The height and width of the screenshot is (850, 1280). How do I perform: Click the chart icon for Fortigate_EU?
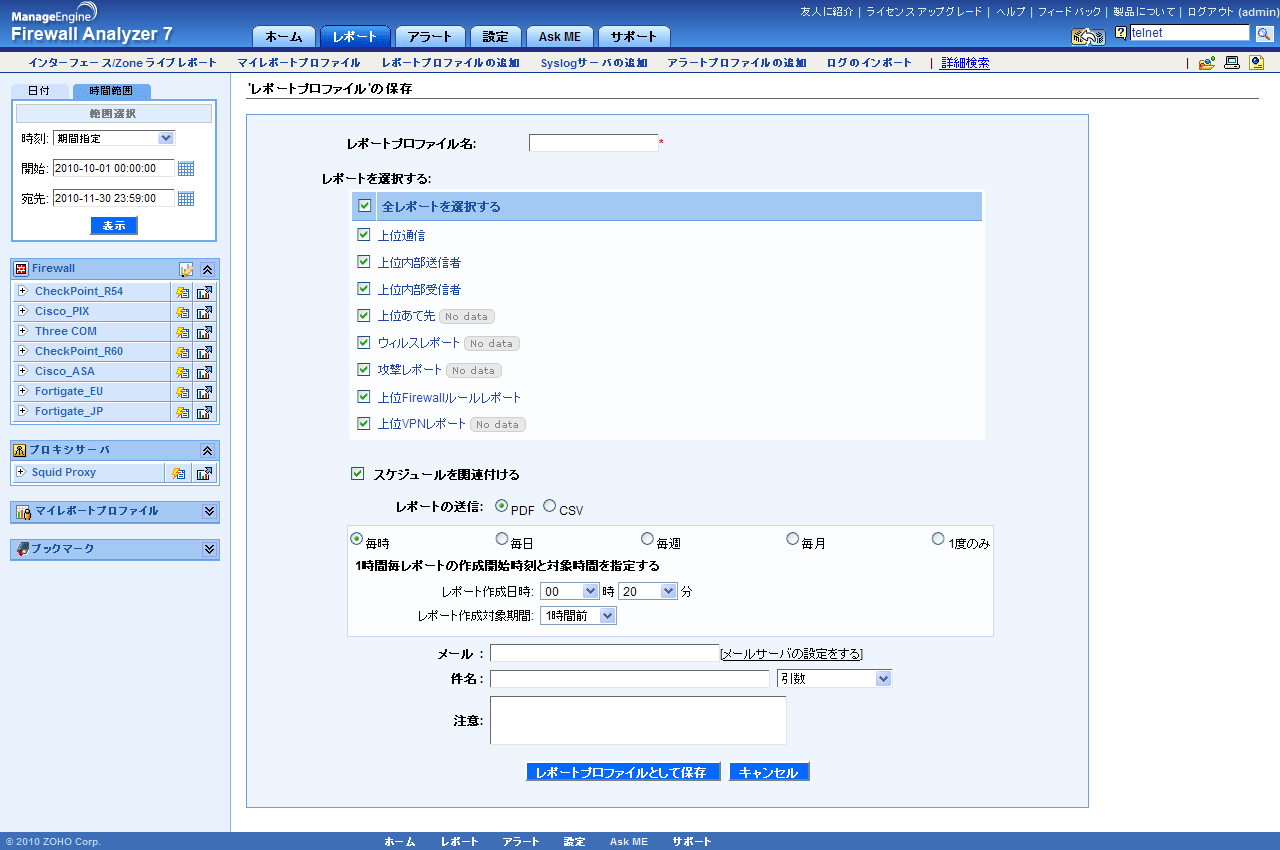[x=205, y=393]
